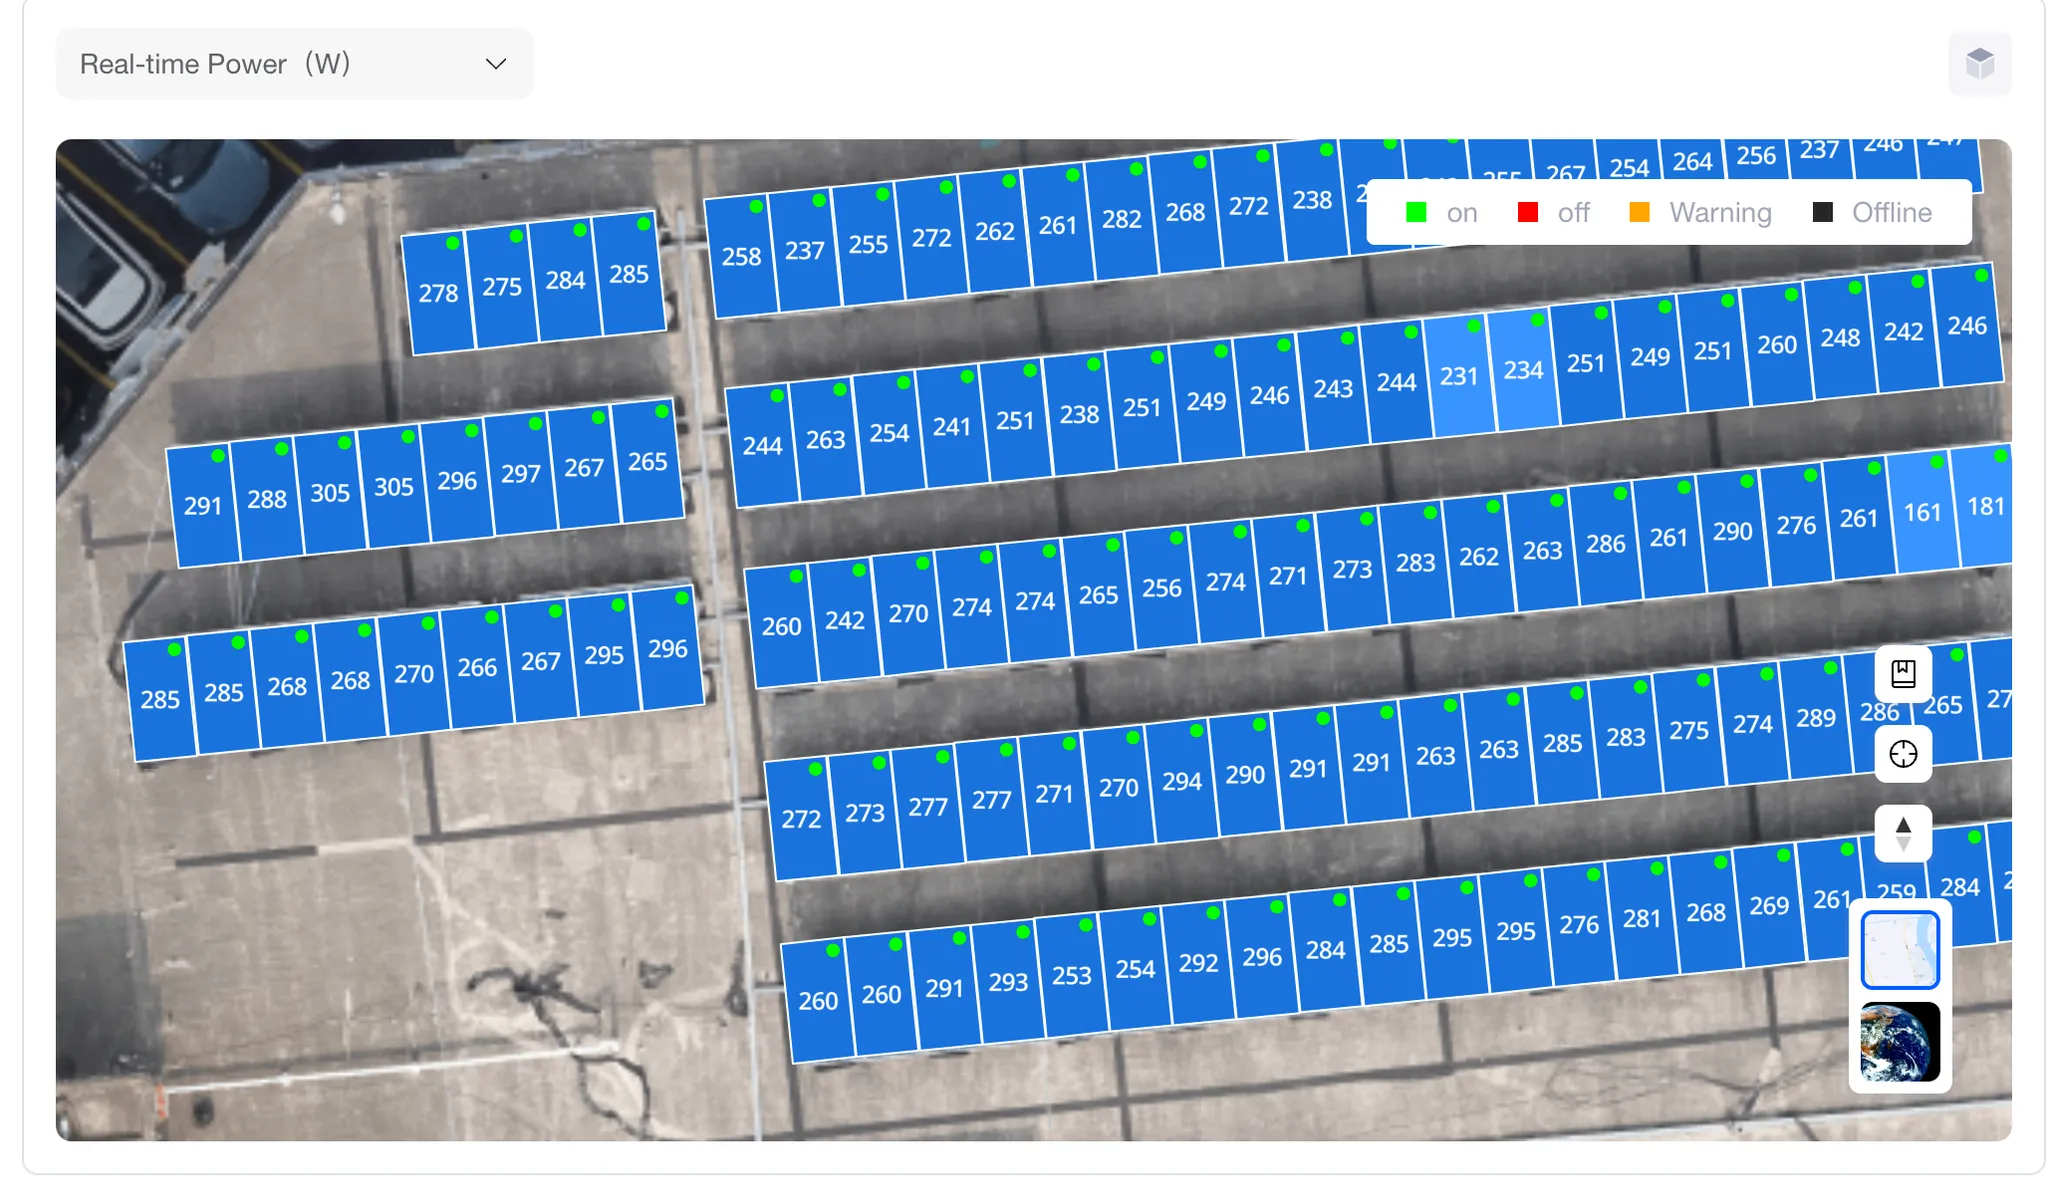Select the panel showing 294

tap(1181, 781)
